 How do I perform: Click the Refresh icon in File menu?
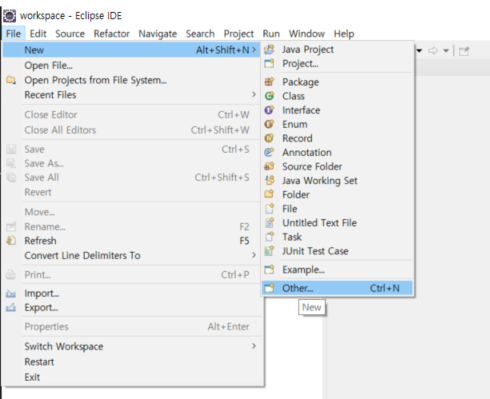(x=11, y=241)
